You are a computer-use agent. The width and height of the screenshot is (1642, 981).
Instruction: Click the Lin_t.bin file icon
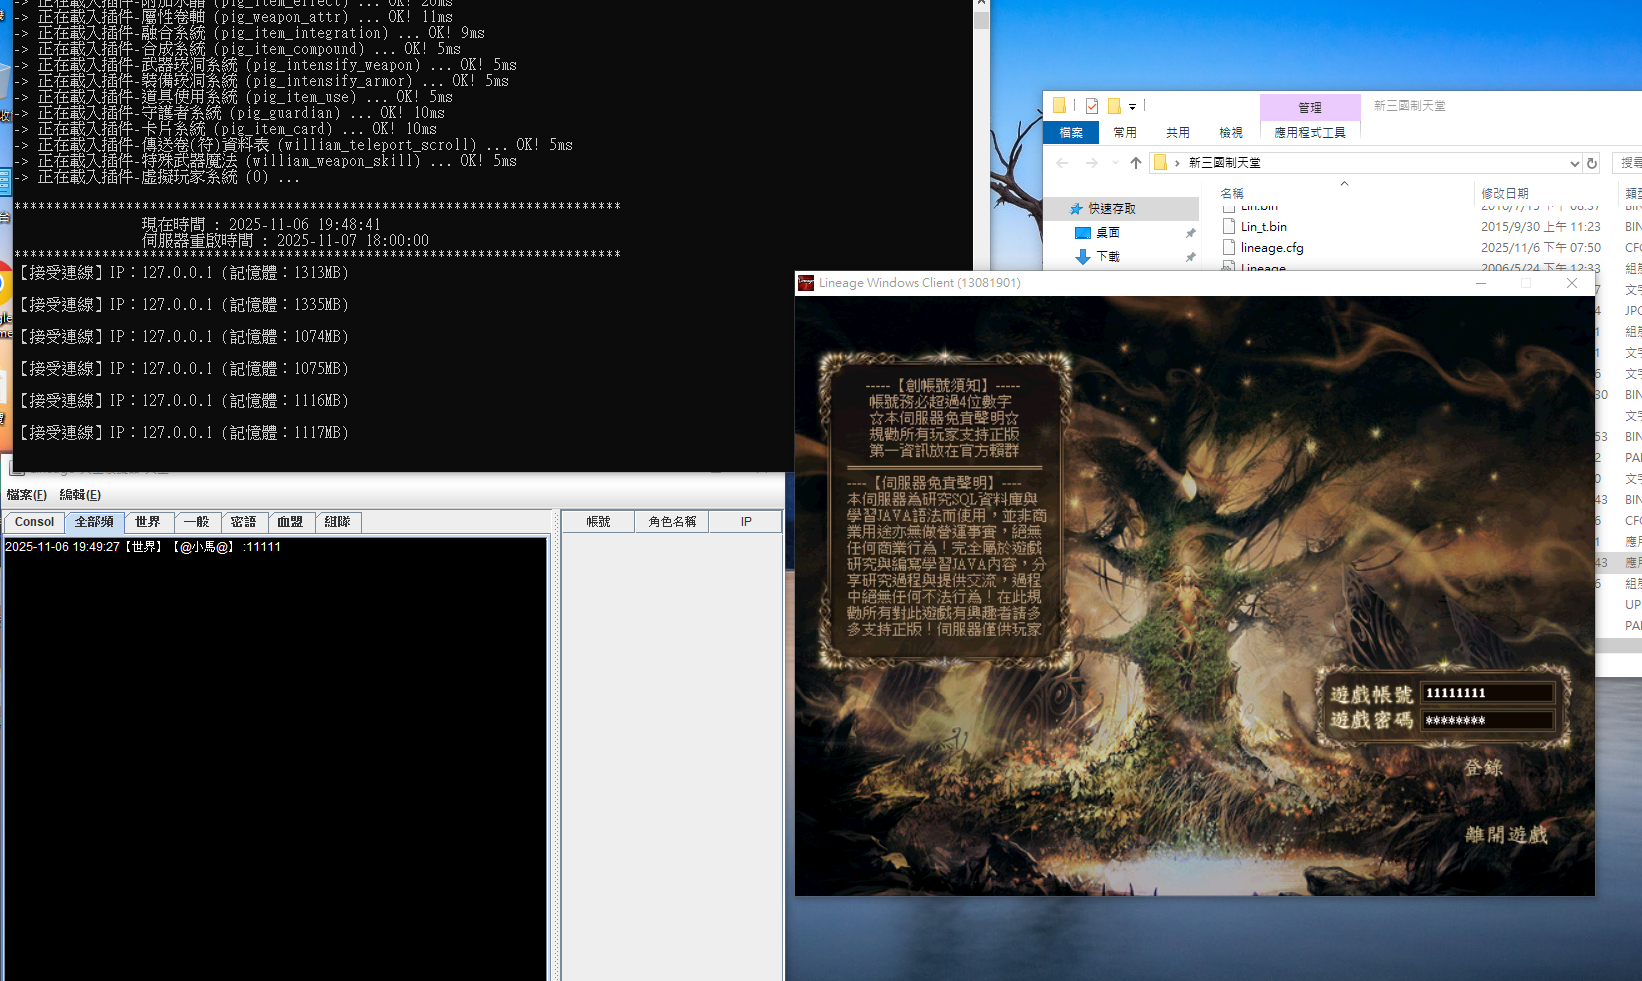(1229, 227)
